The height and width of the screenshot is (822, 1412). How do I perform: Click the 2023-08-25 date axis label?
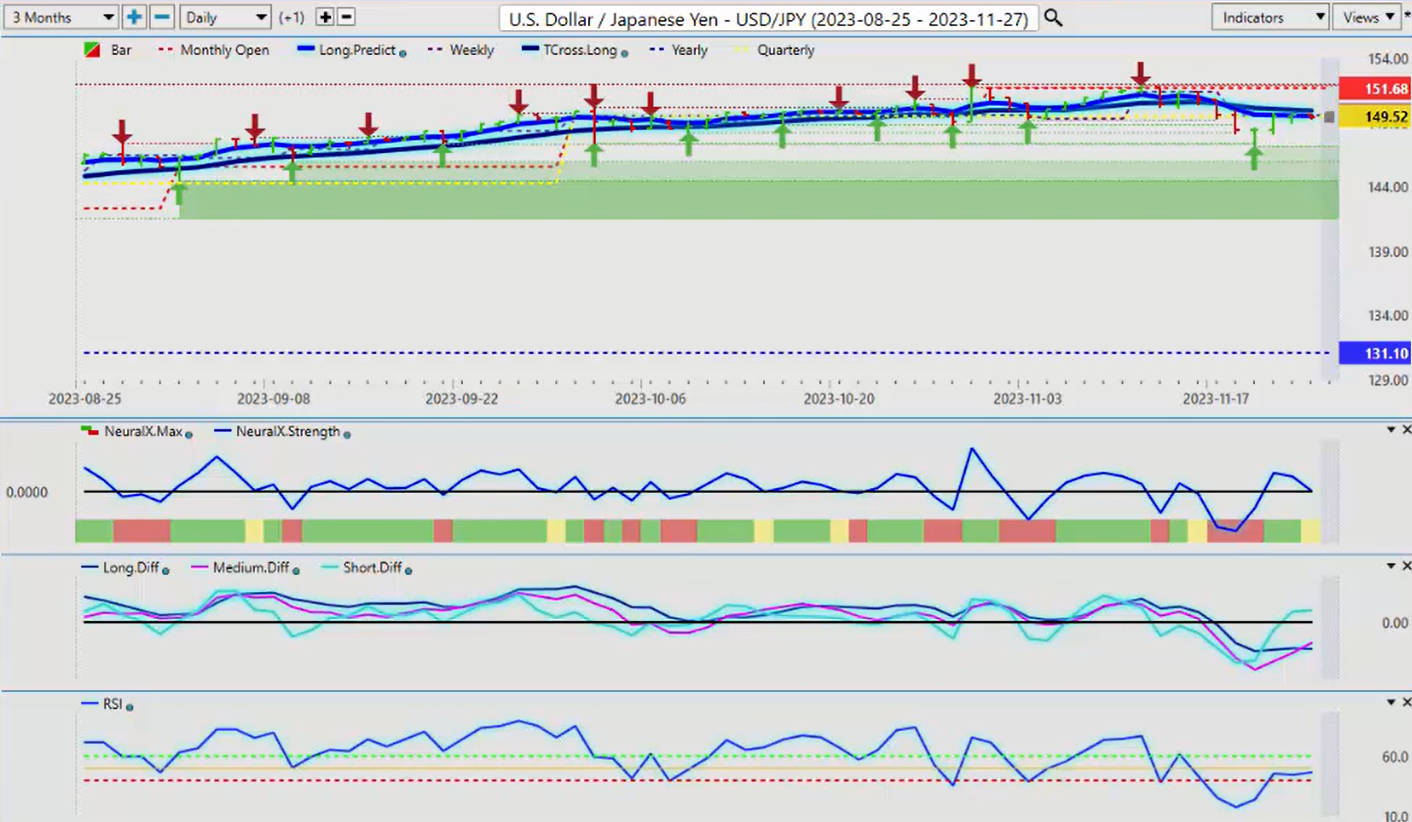[x=85, y=398]
